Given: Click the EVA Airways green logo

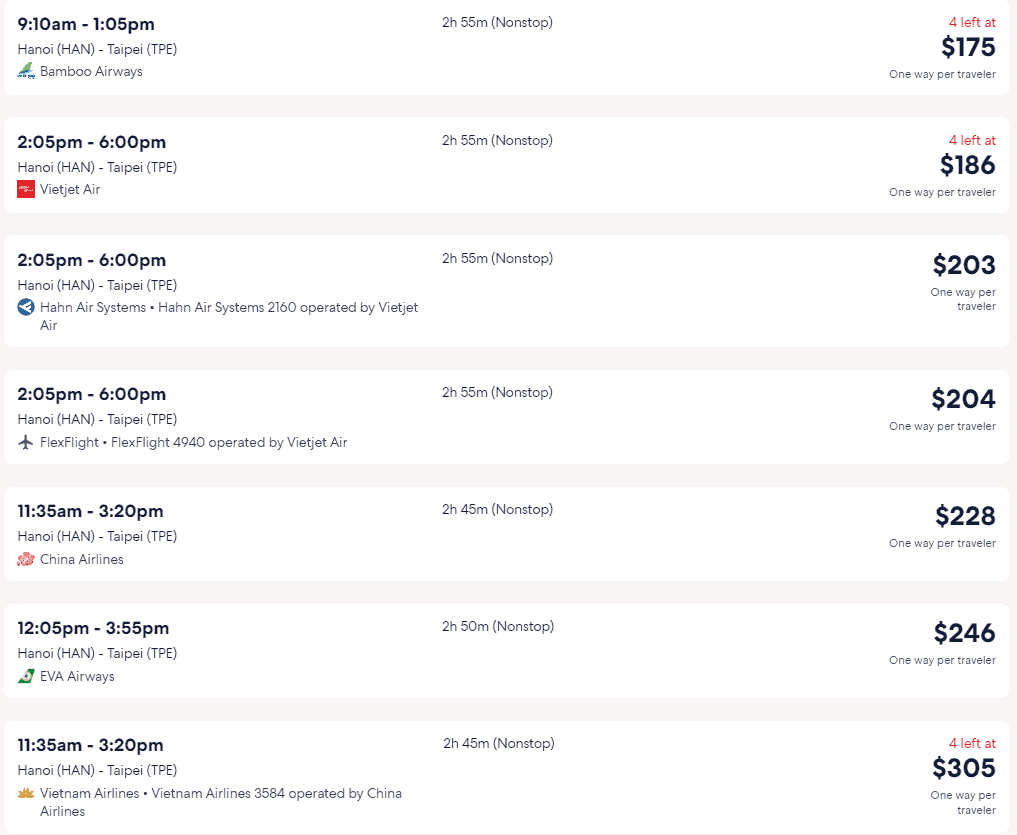Looking at the screenshot, I should click(26, 676).
